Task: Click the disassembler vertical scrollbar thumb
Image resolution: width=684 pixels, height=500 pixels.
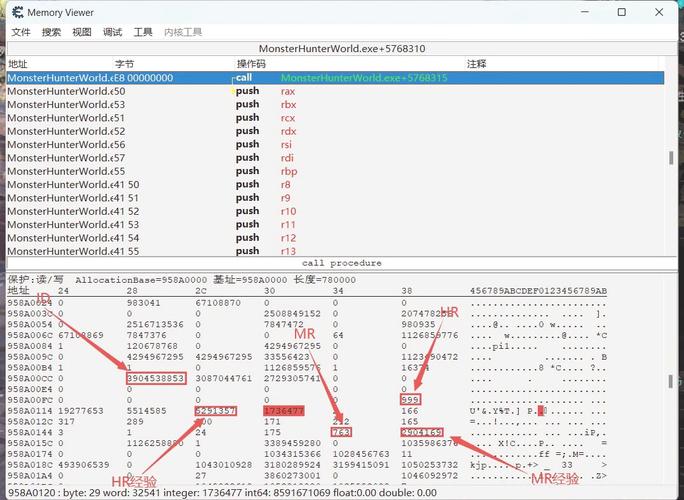Action: [671, 158]
